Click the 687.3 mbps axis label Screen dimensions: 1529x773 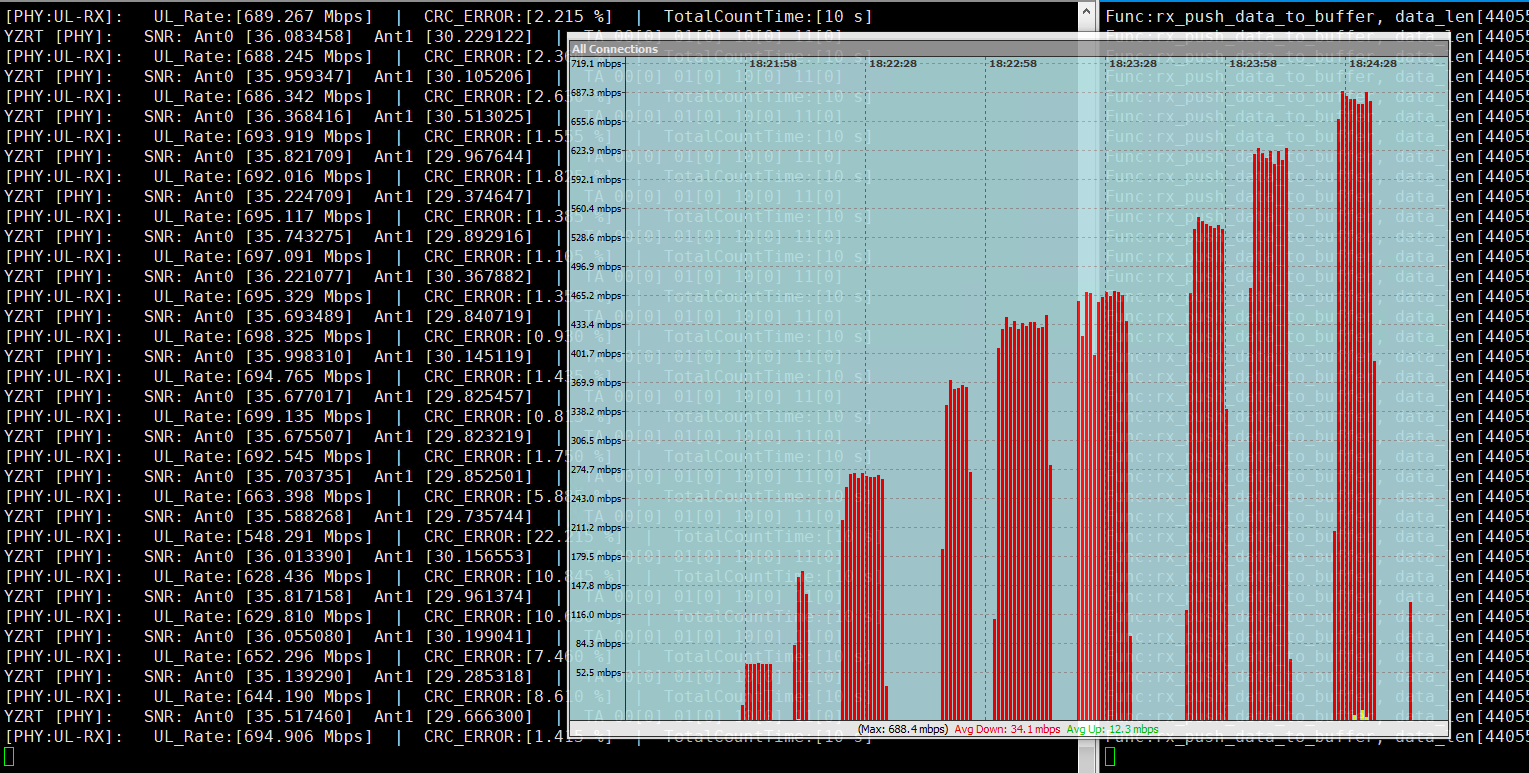click(596, 92)
